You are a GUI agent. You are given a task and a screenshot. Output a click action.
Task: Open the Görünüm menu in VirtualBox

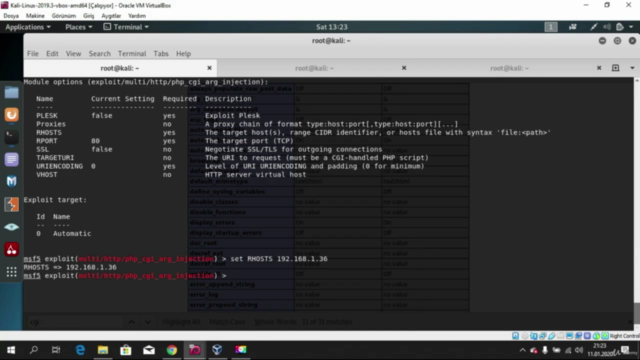(x=64, y=16)
